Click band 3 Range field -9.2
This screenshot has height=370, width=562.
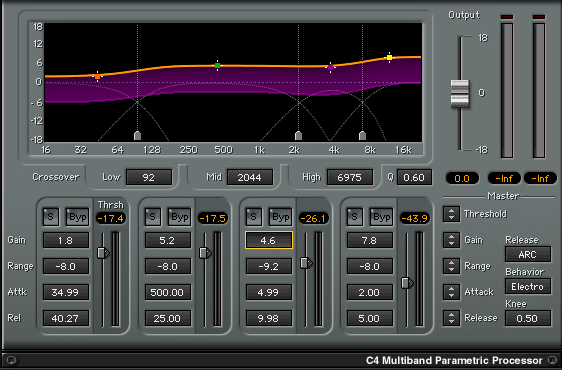269,266
